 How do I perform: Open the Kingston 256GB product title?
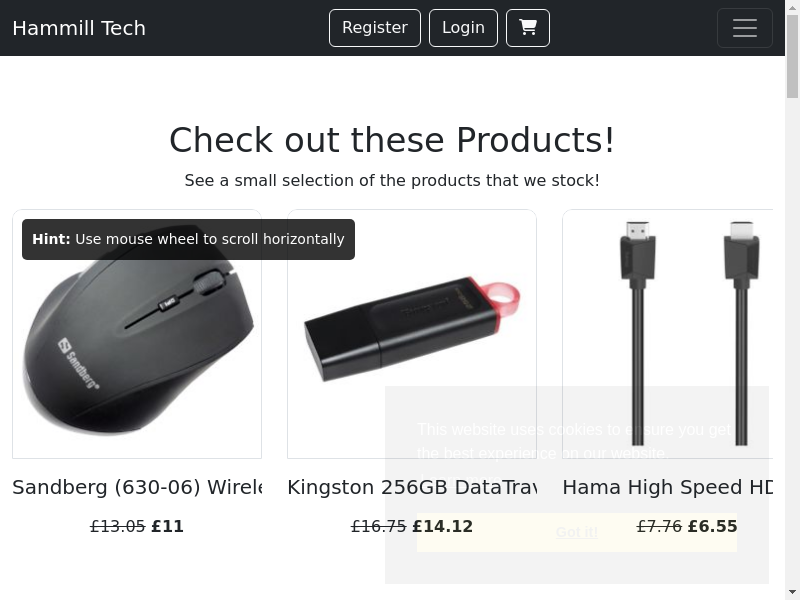click(411, 487)
